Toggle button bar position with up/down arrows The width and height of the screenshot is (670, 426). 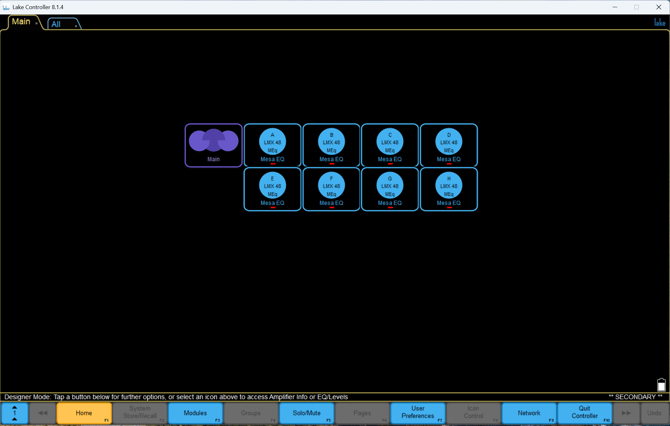(14, 413)
